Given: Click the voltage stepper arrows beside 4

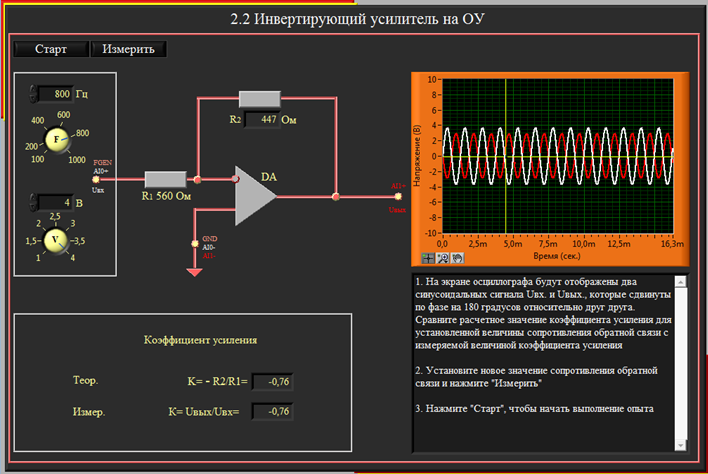Looking at the screenshot, I should [x=33, y=202].
